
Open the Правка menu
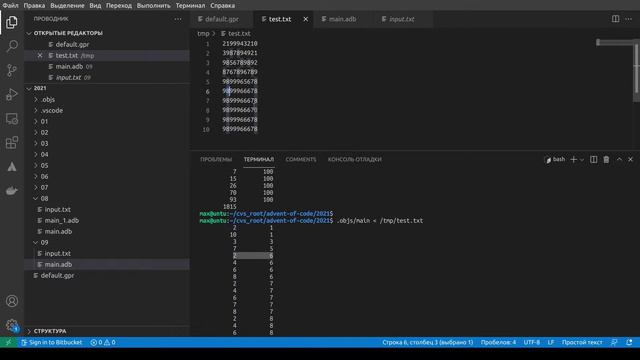point(34,5)
